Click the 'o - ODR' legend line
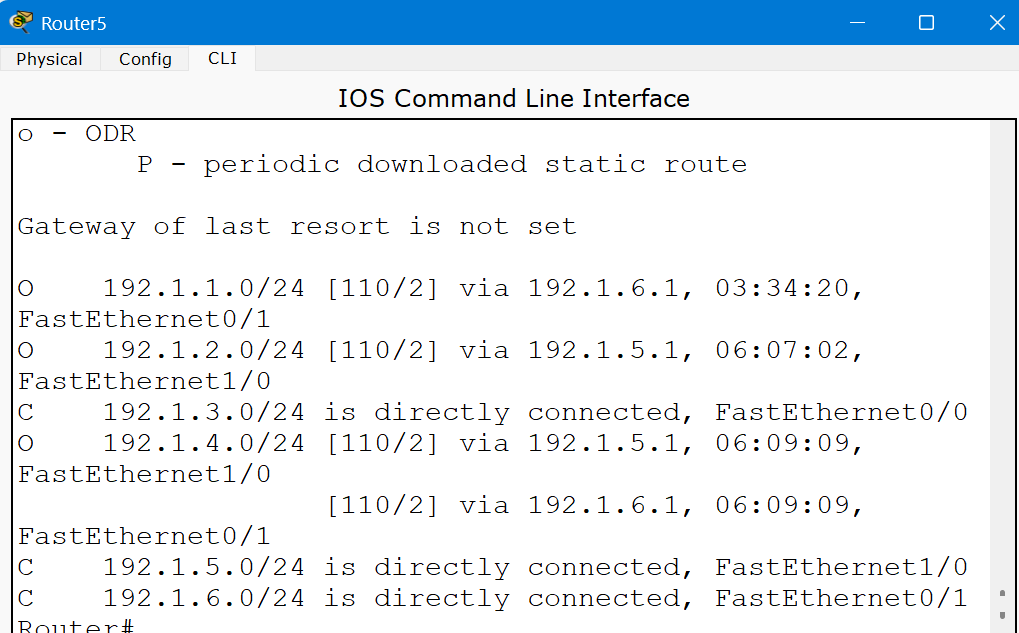1019x633 pixels. [x=76, y=134]
